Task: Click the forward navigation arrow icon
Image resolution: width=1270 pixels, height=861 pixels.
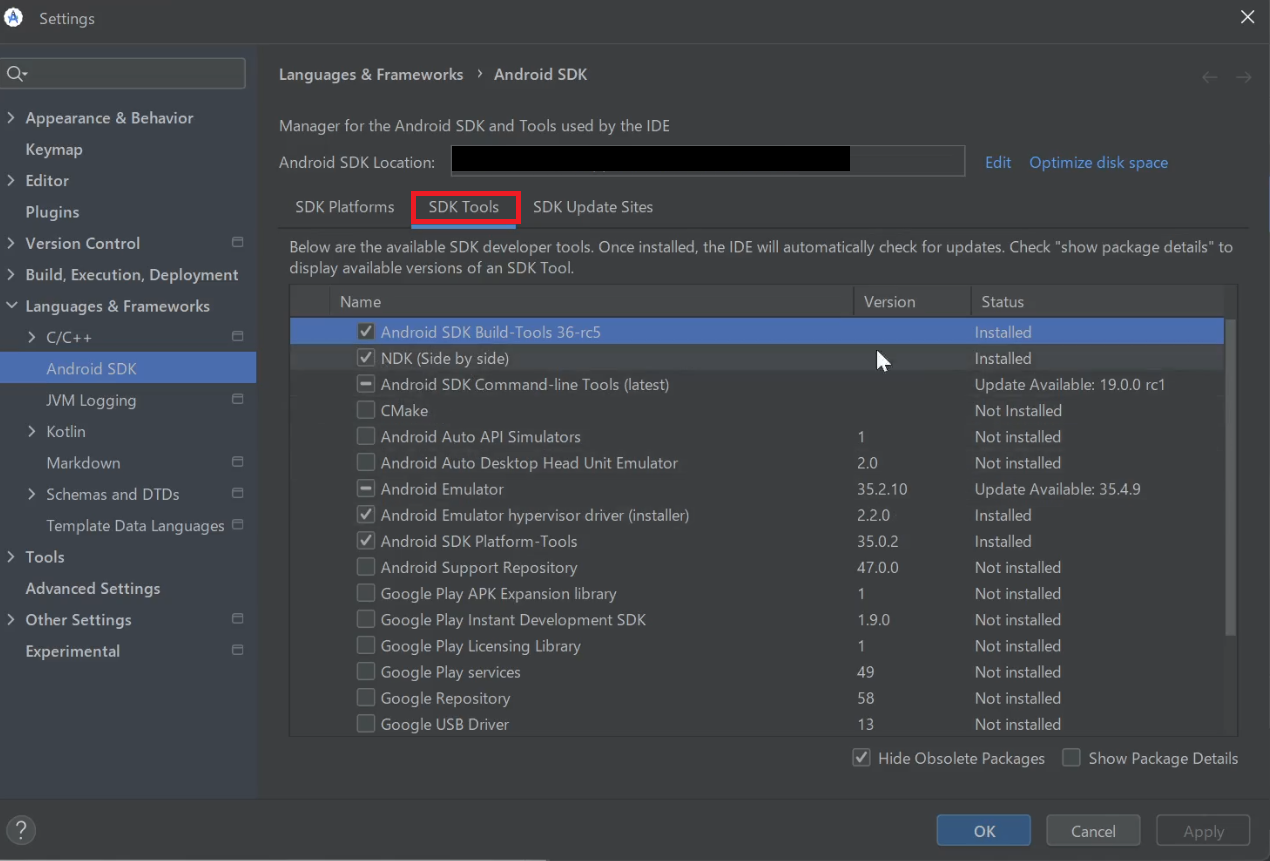Action: (x=1243, y=77)
